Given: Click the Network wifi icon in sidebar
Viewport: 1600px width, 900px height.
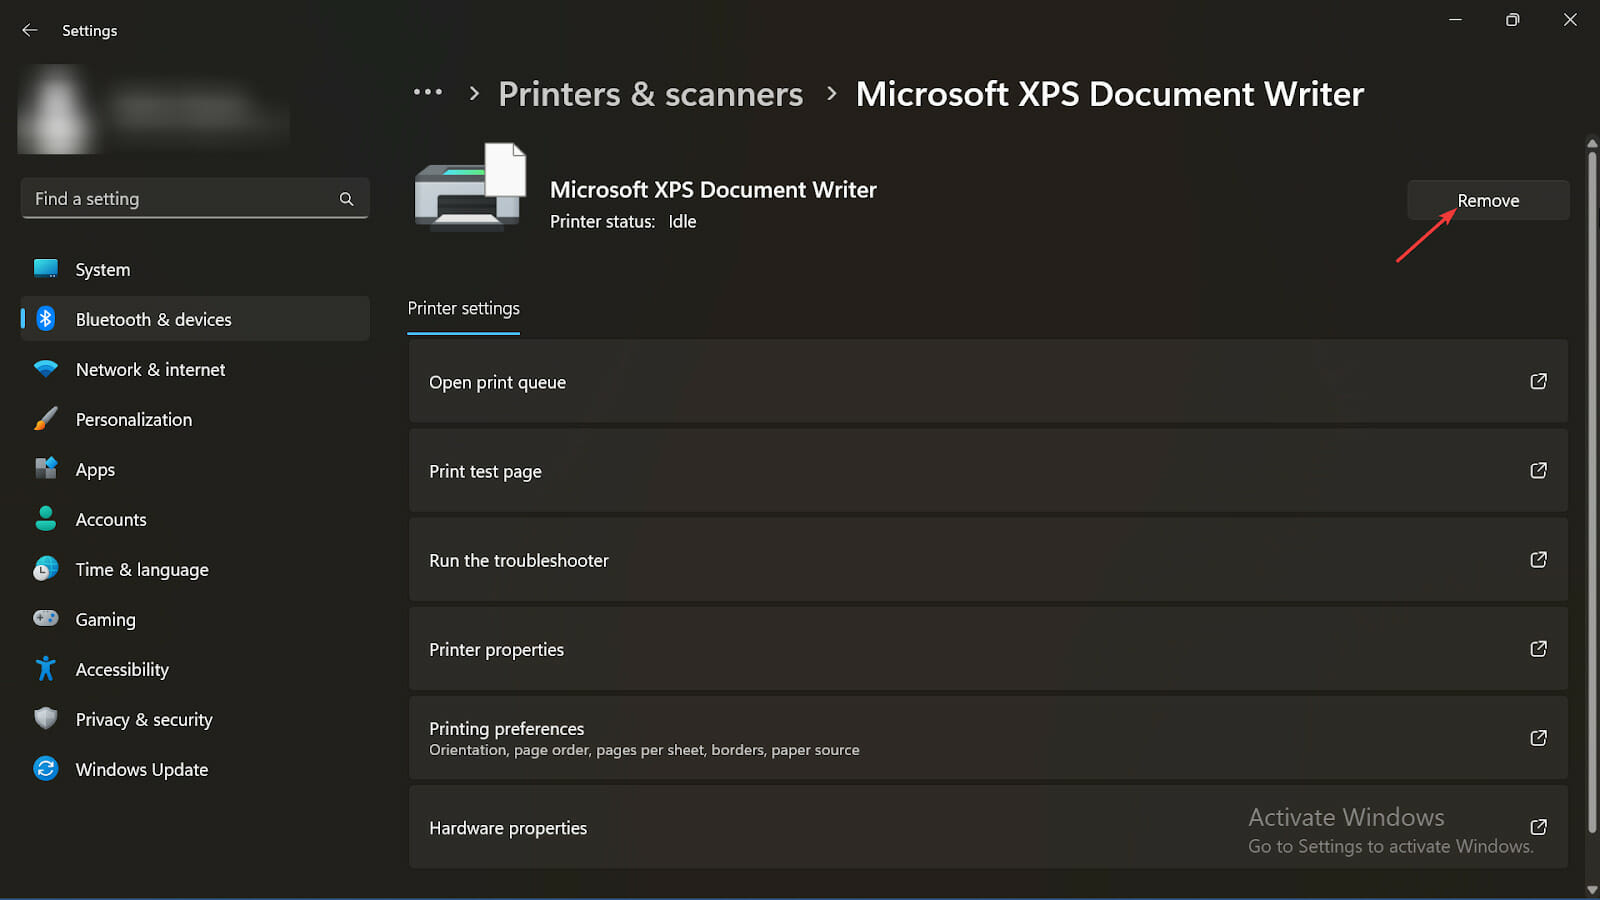Looking at the screenshot, I should [x=45, y=369].
